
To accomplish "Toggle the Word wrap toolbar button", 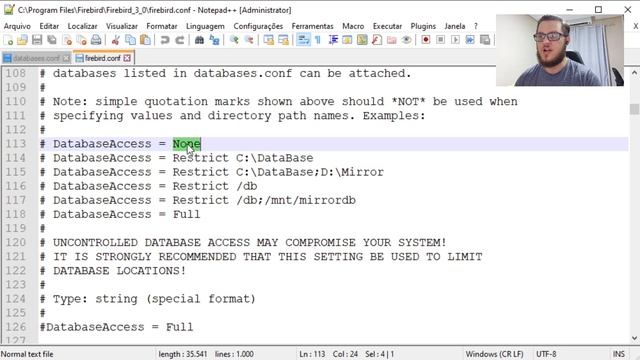I will (303, 40).
